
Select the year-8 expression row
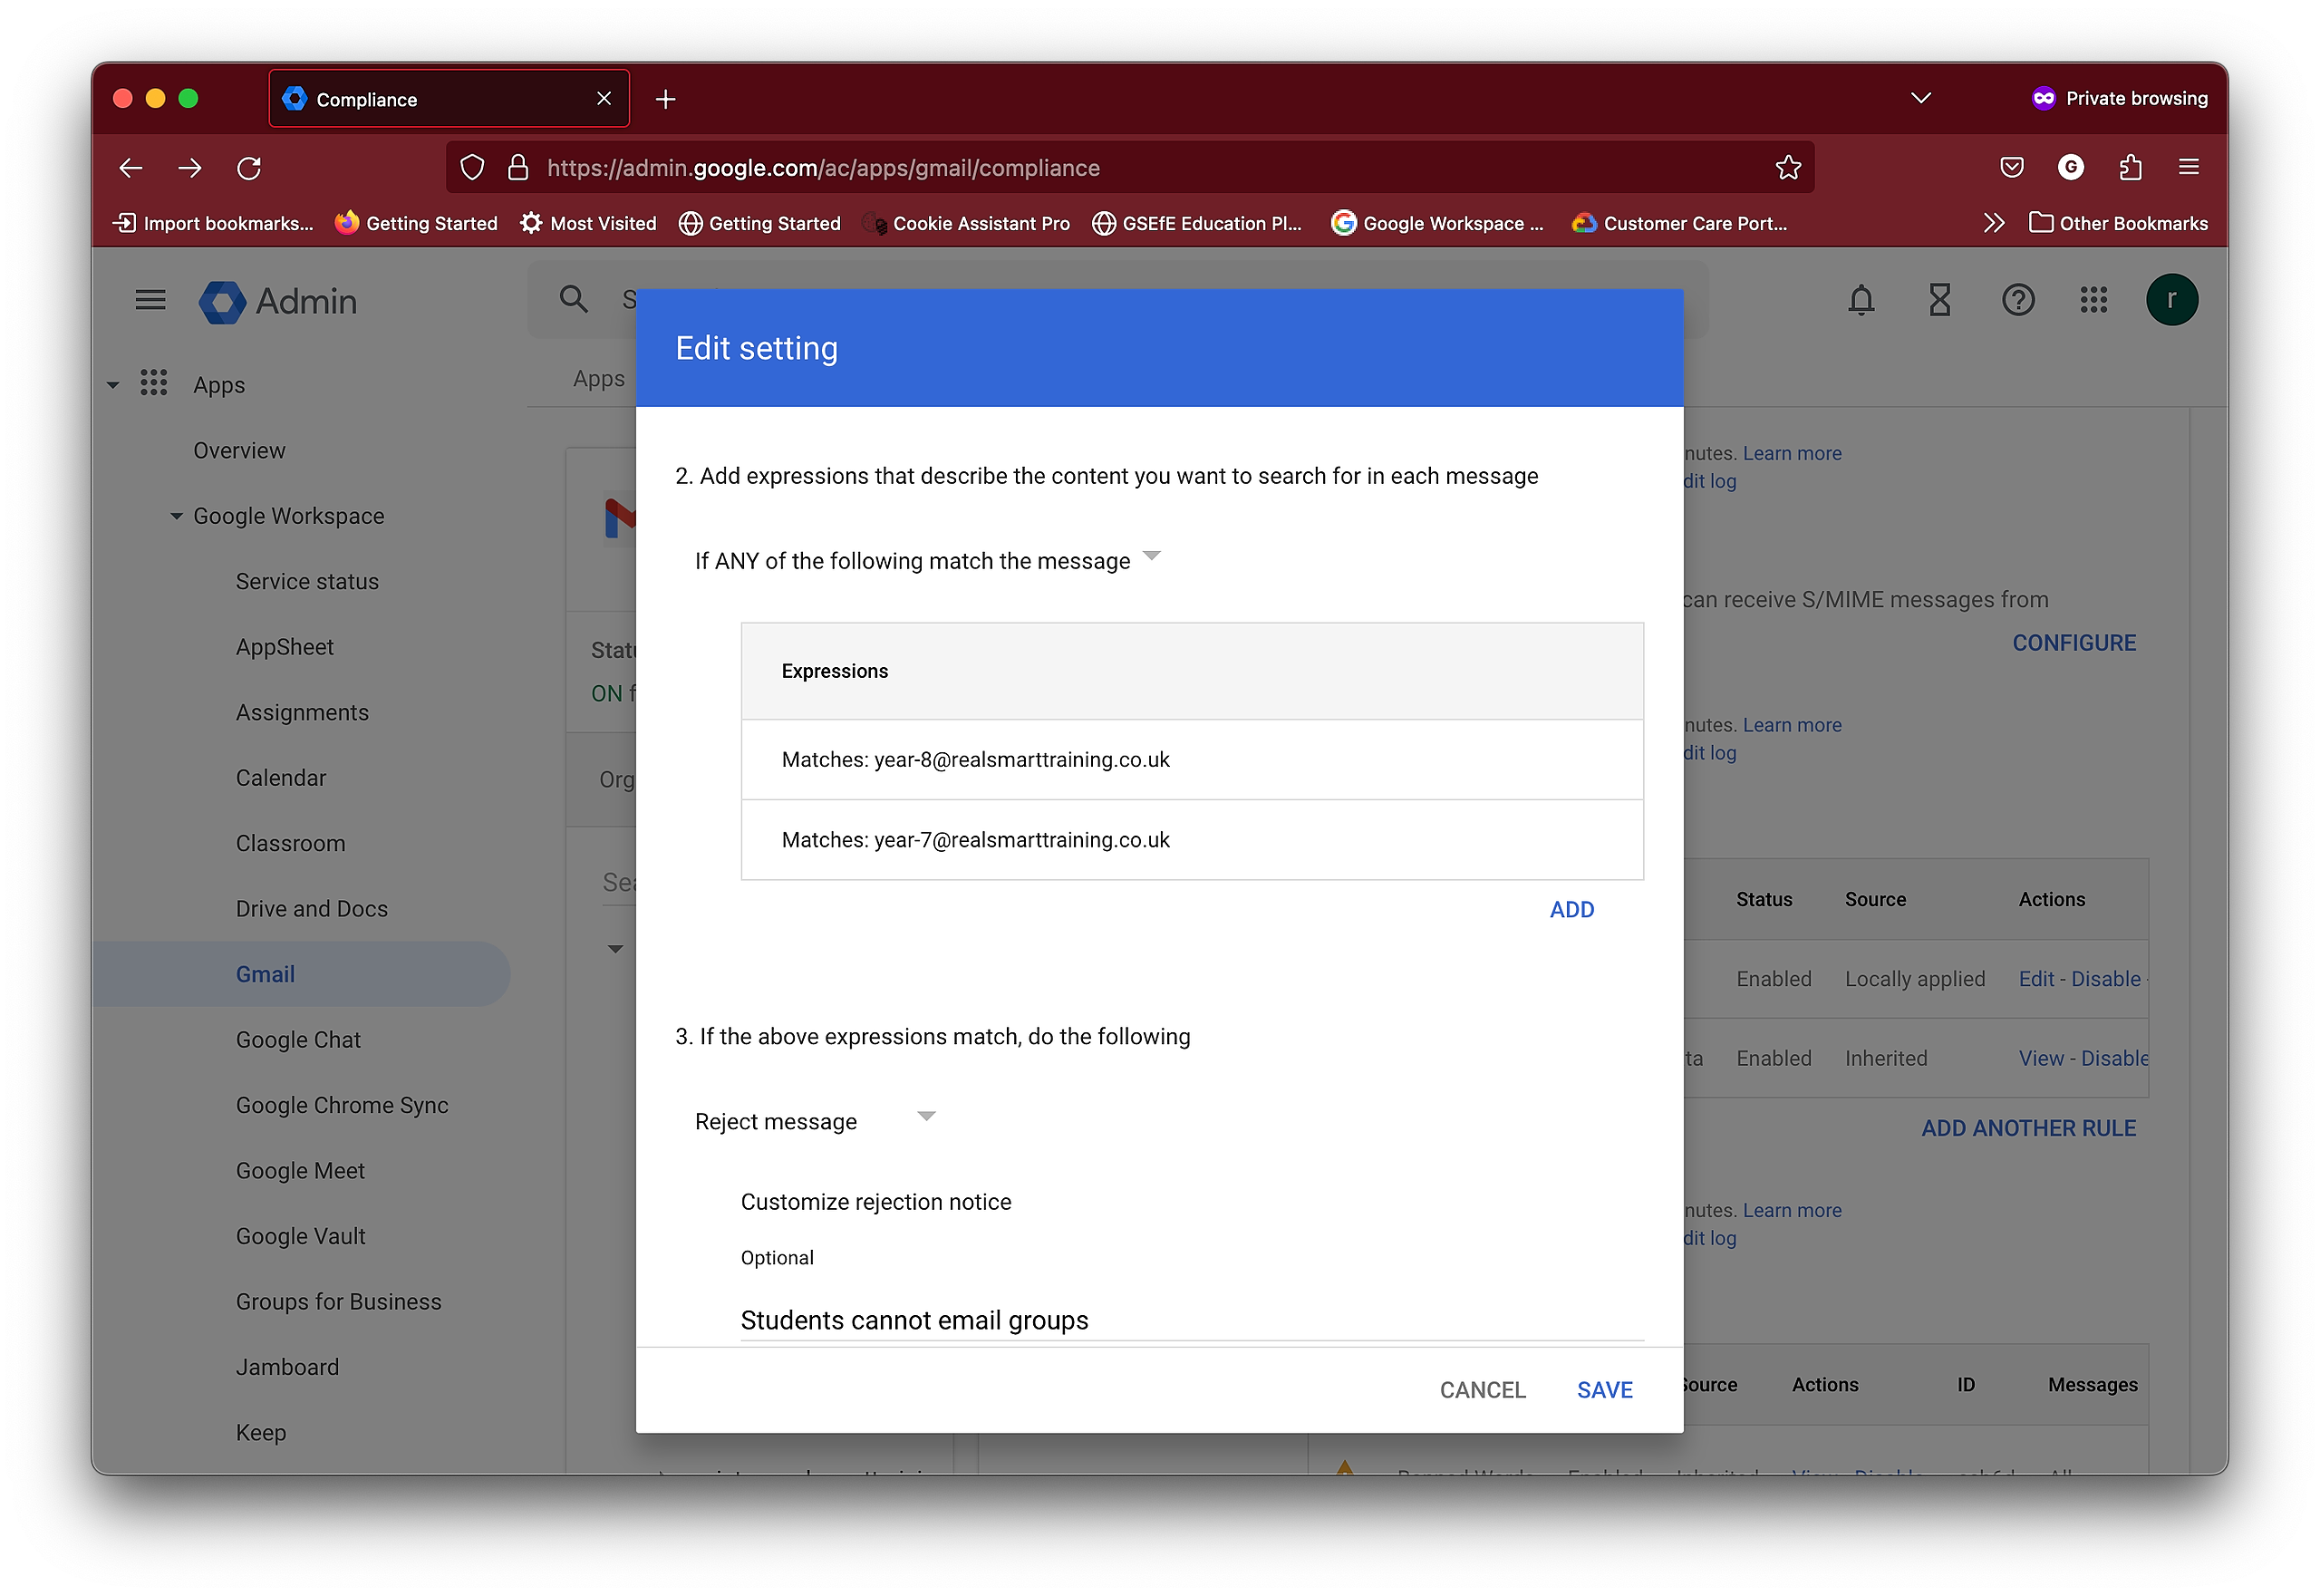[1190, 760]
